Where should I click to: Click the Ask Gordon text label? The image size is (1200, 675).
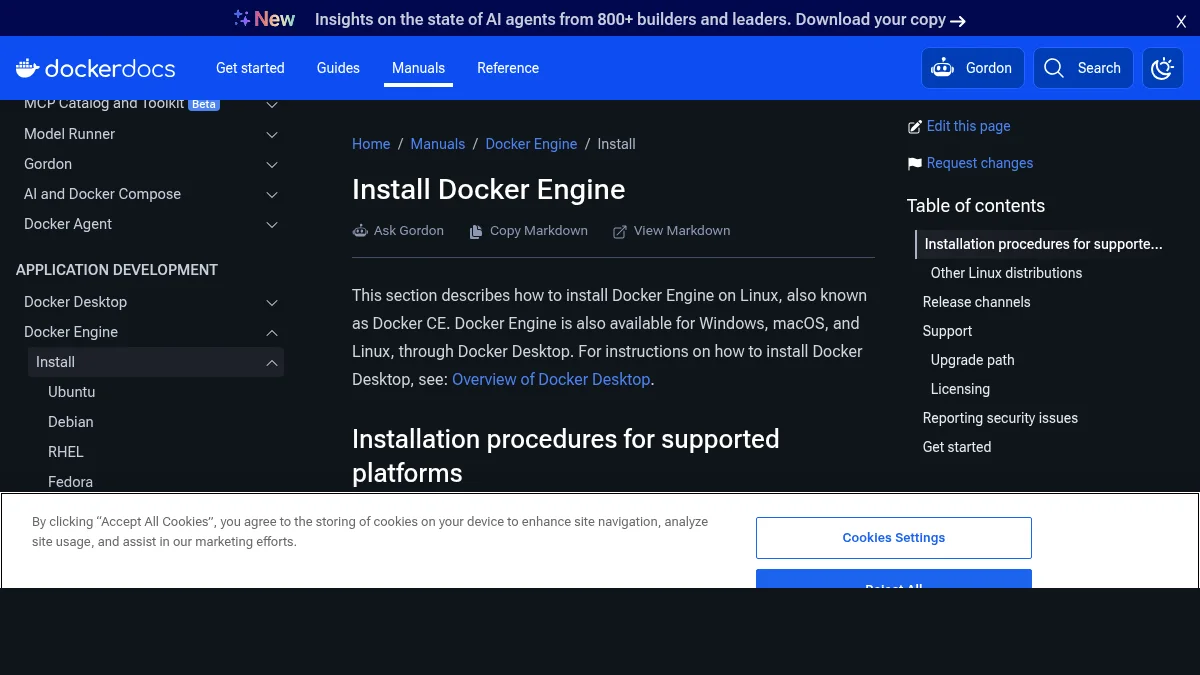coord(409,231)
